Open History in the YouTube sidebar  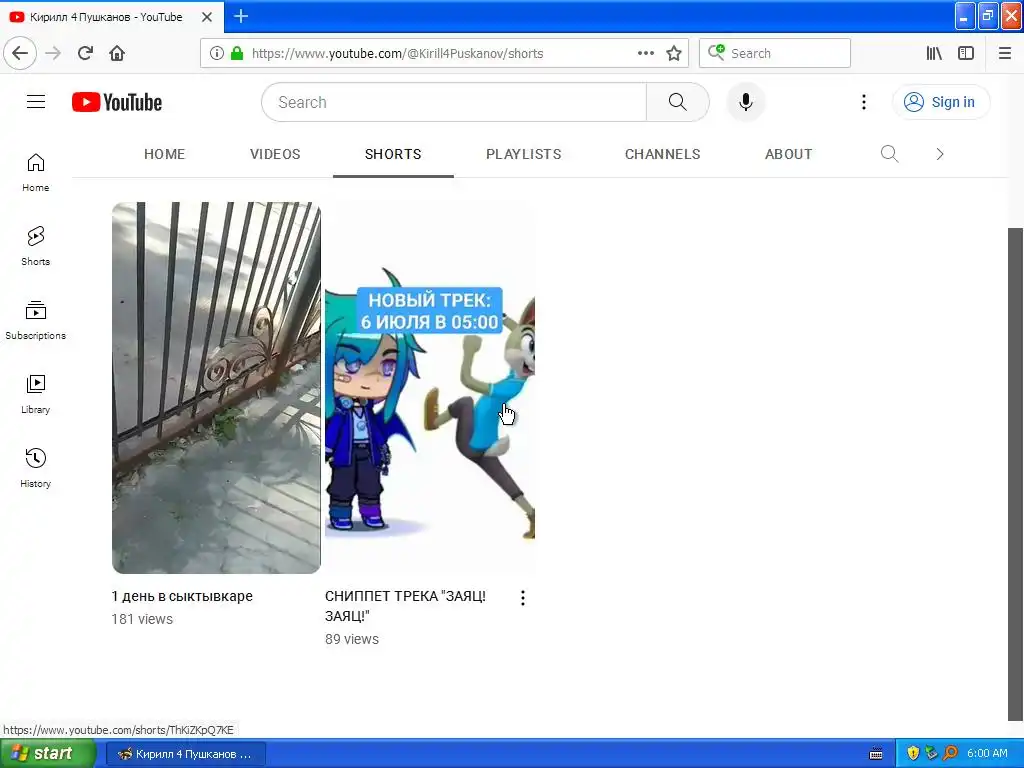35,468
